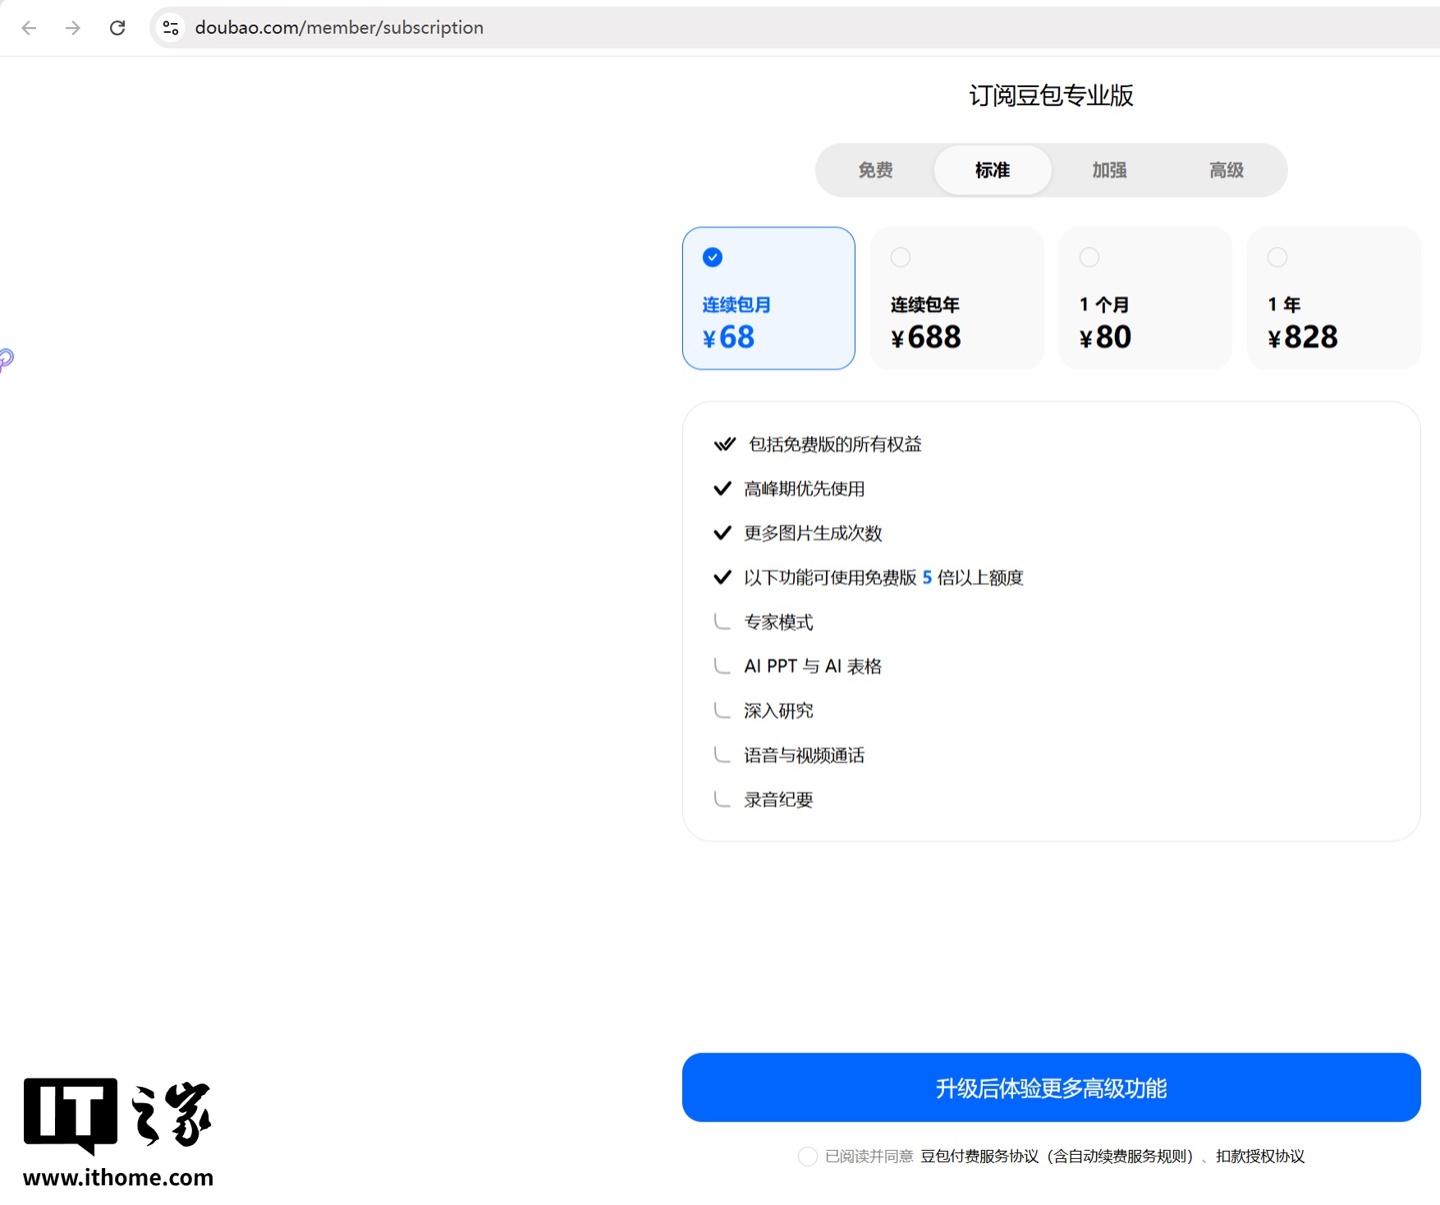1440x1205 pixels.
Task: Reload the Doubao subscription page
Action: pyautogui.click(x=117, y=28)
